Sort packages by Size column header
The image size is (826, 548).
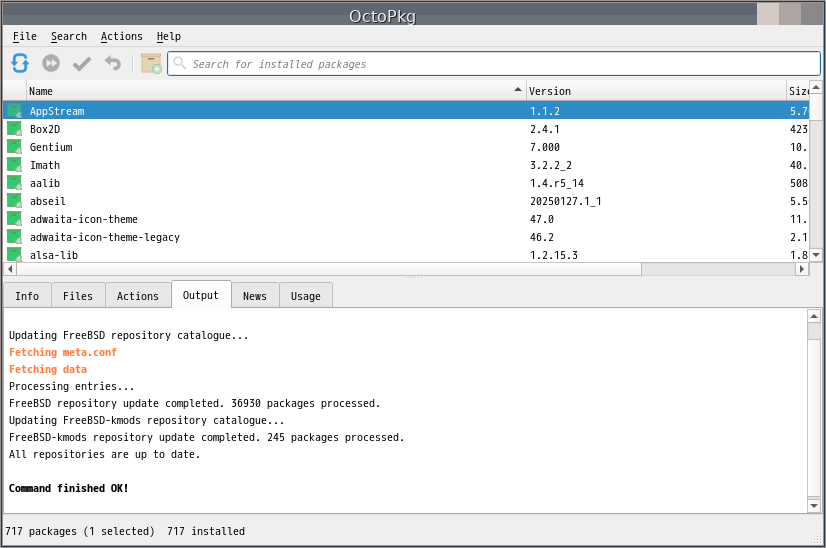798,91
